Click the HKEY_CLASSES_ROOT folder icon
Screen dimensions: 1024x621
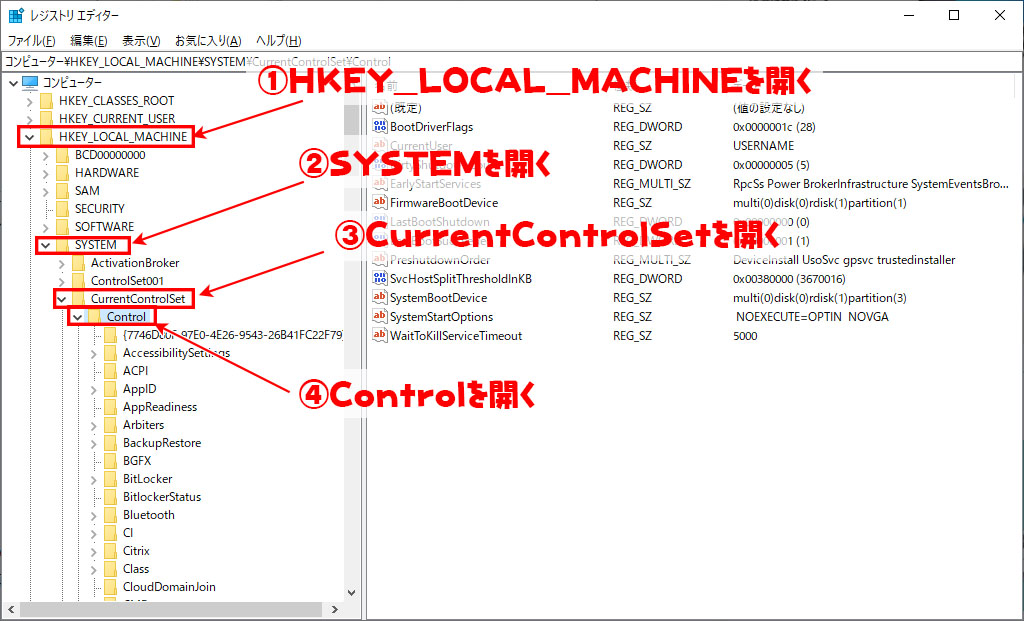click(x=46, y=101)
